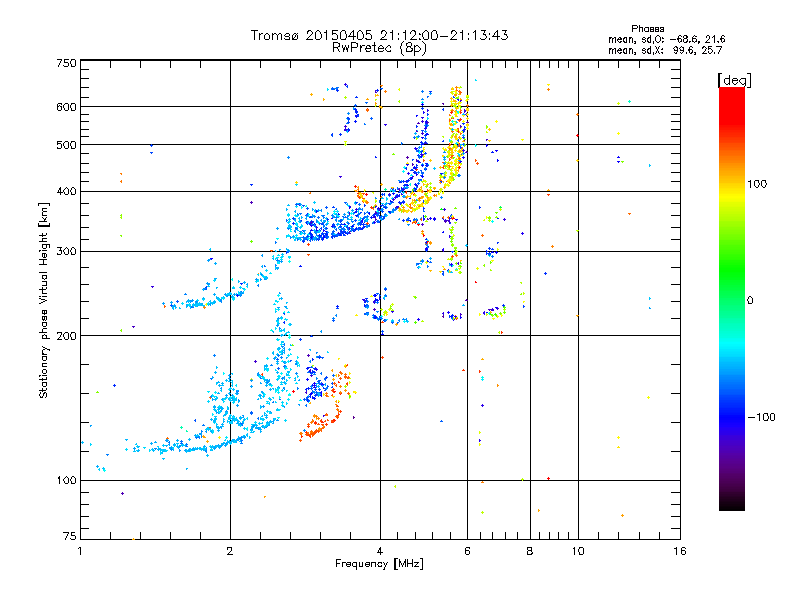Click the '75' y-axis tick label
This screenshot has height=600, width=800.
70,536
